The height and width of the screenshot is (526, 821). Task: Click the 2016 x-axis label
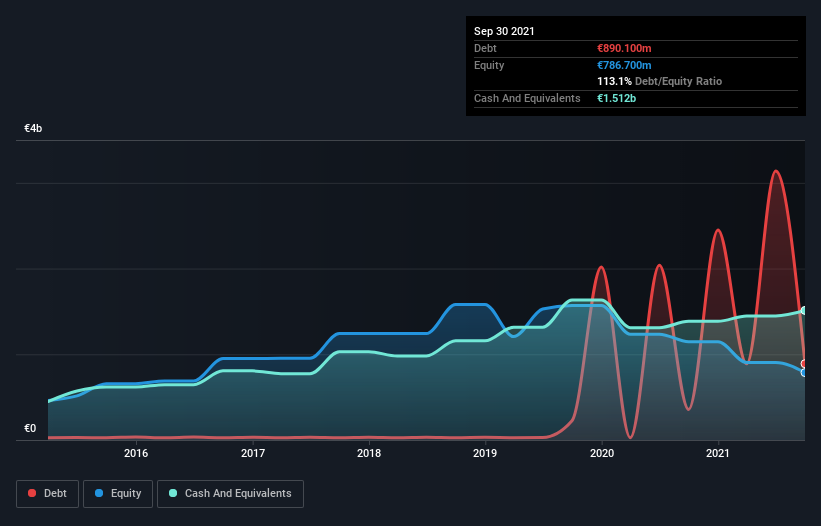136,453
